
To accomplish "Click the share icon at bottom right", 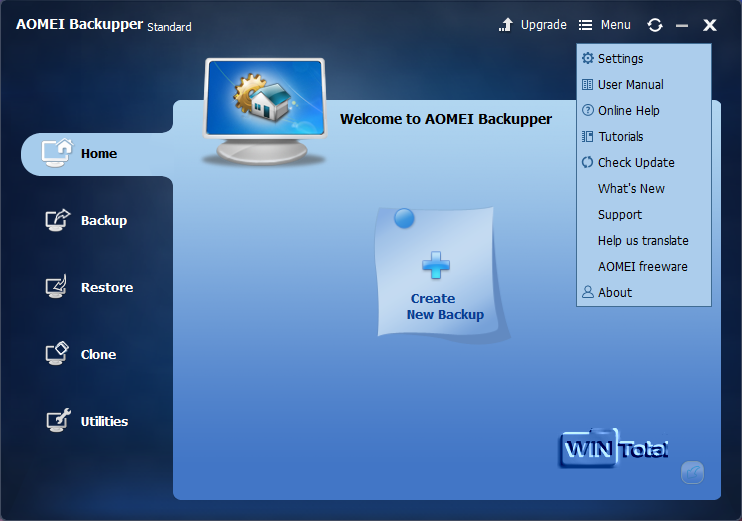I will [692, 473].
